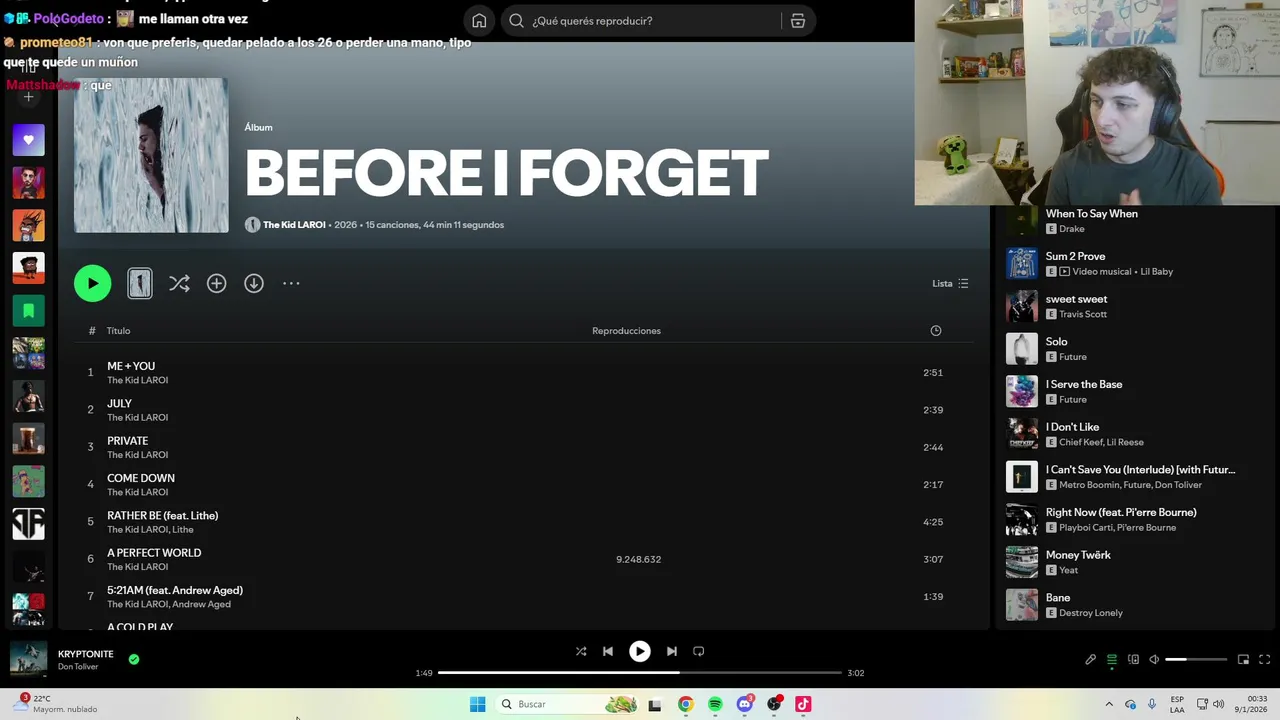The height and width of the screenshot is (720, 1280).
Task: Skip to previous track
Action: pyautogui.click(x=607, y=651)
